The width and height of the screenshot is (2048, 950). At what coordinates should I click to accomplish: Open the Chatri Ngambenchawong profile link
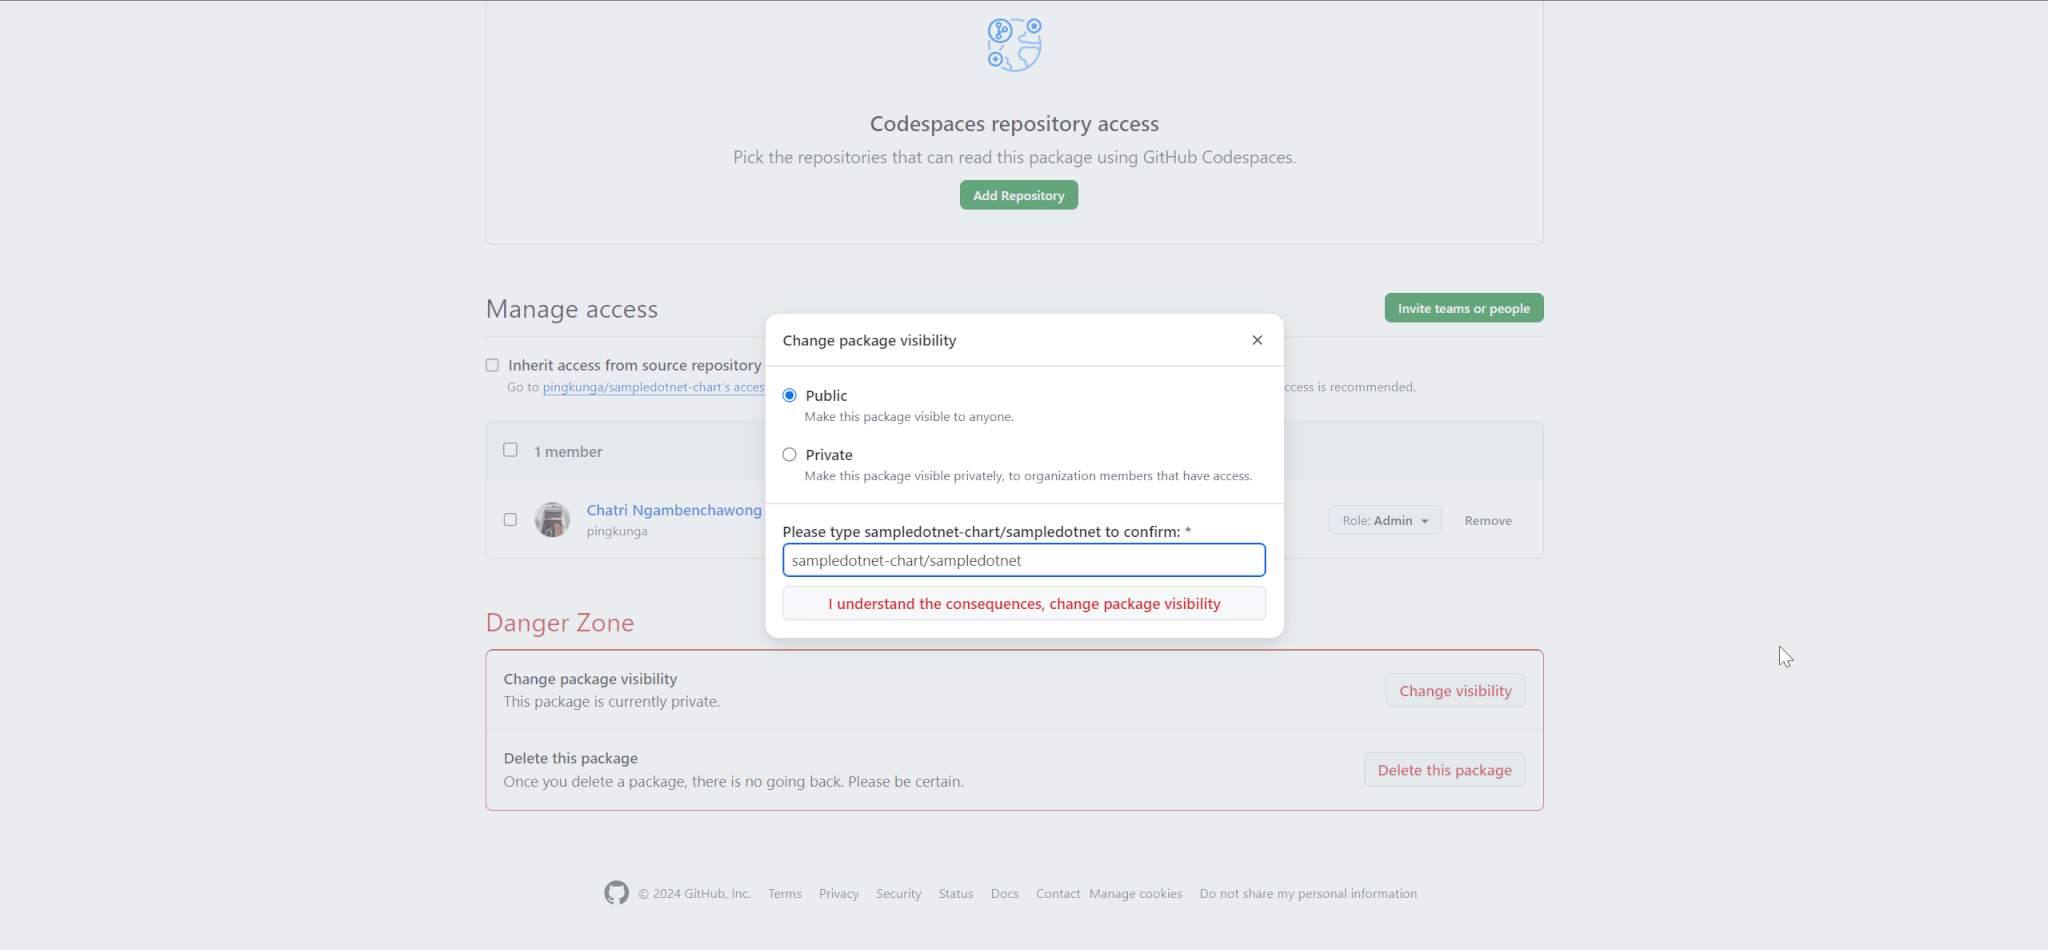pyautogui.click(x=673, y=510)
